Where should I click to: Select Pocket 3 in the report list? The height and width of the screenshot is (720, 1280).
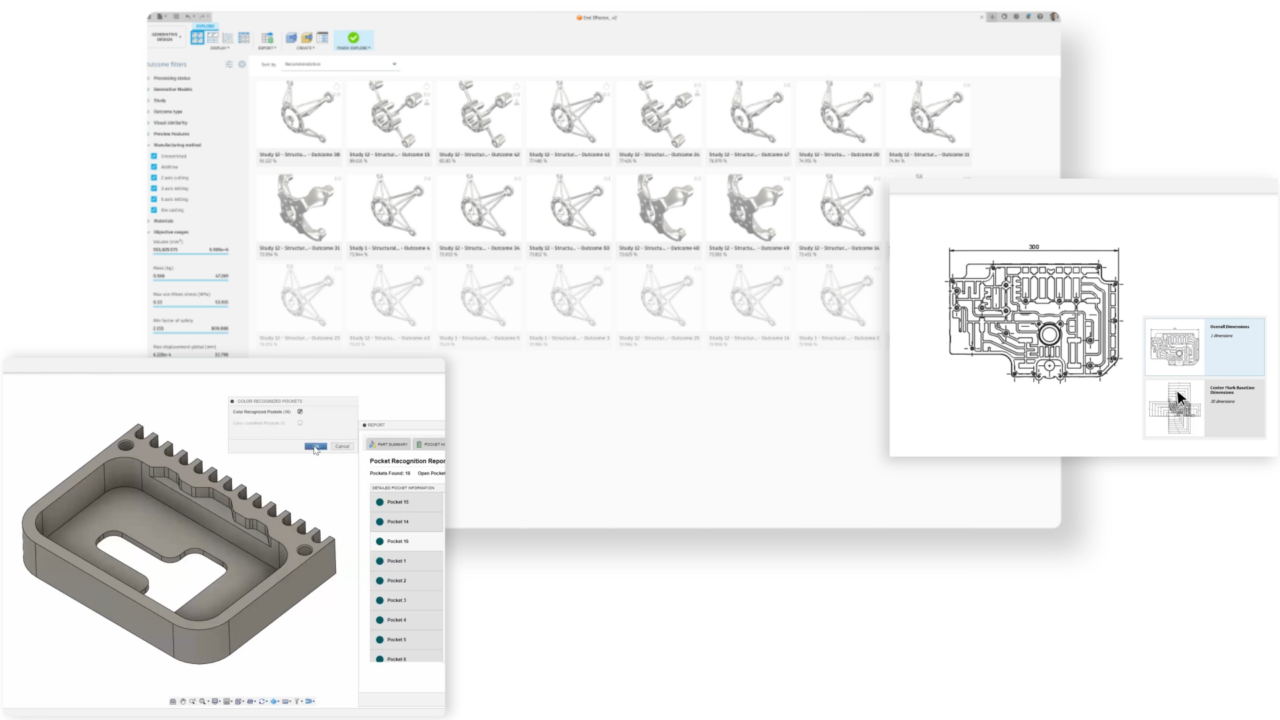[406, 600]
